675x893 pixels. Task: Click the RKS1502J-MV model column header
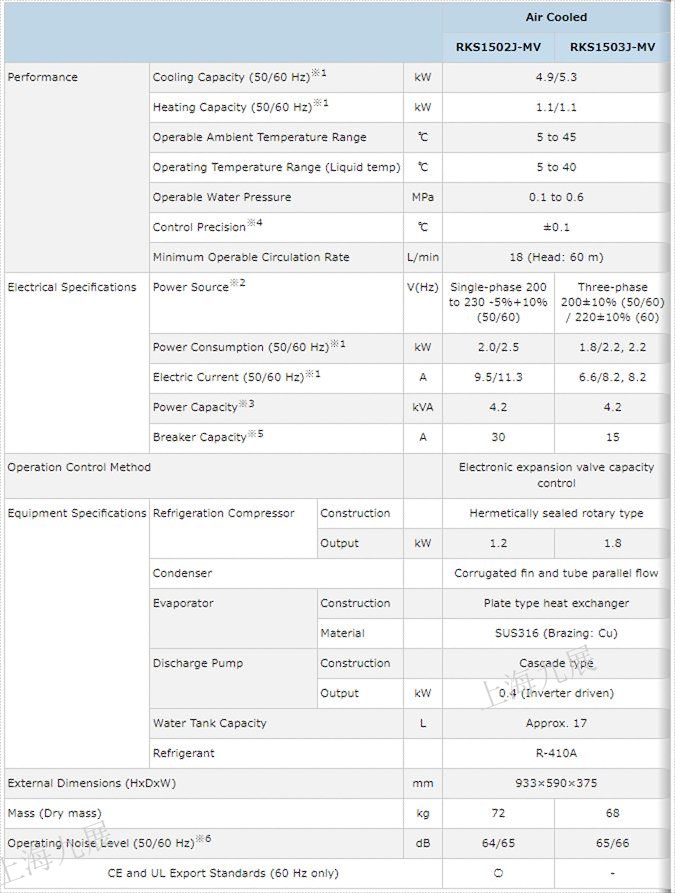tap(498, 47)
